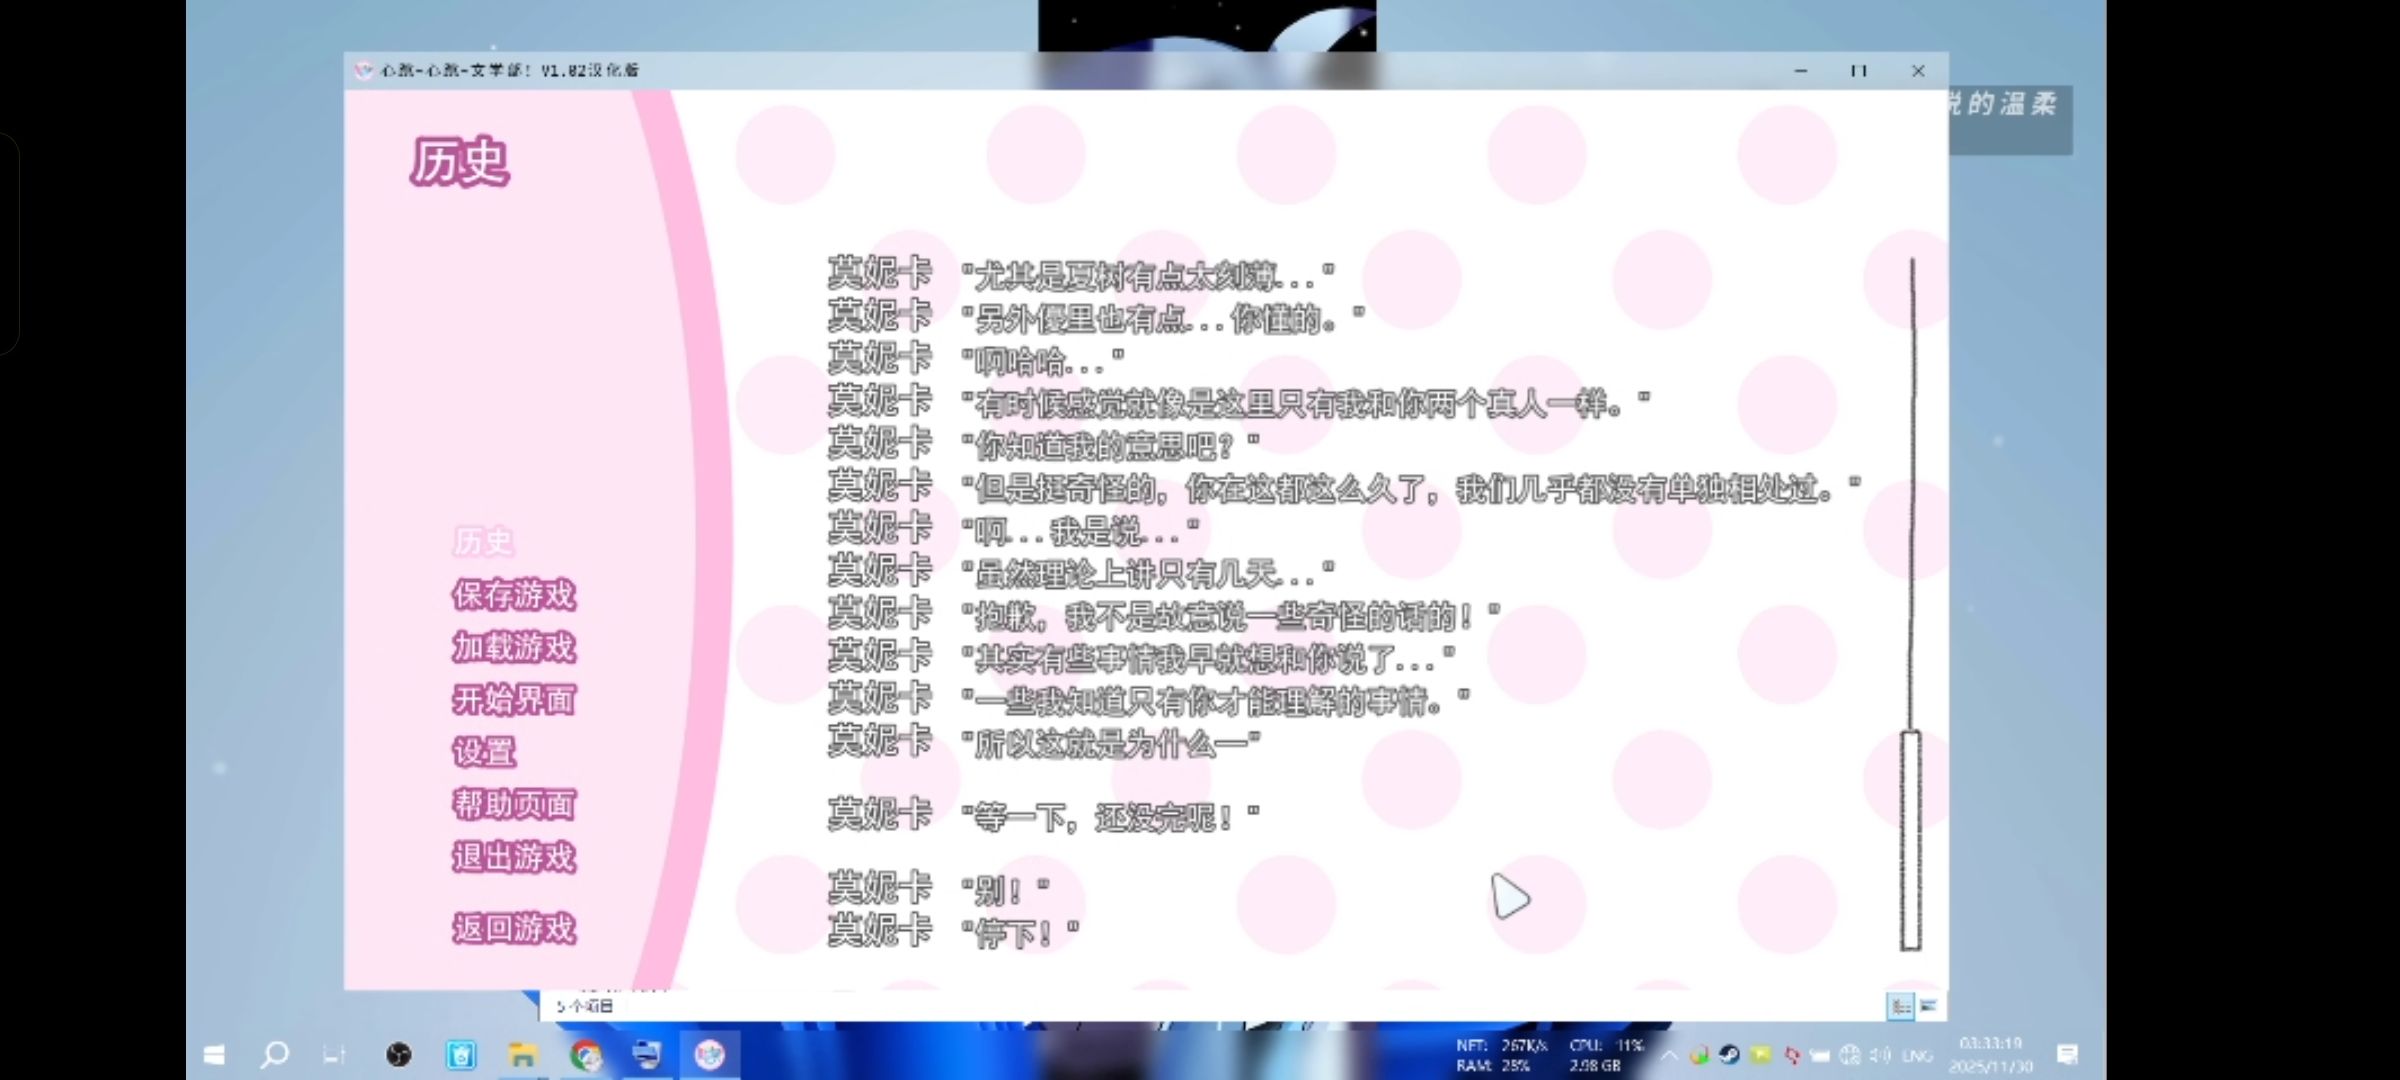Screen dimensions: 2400x1080
Task: Switch to large icons view in Explorer
Action: click(x=1929, y=1006)
